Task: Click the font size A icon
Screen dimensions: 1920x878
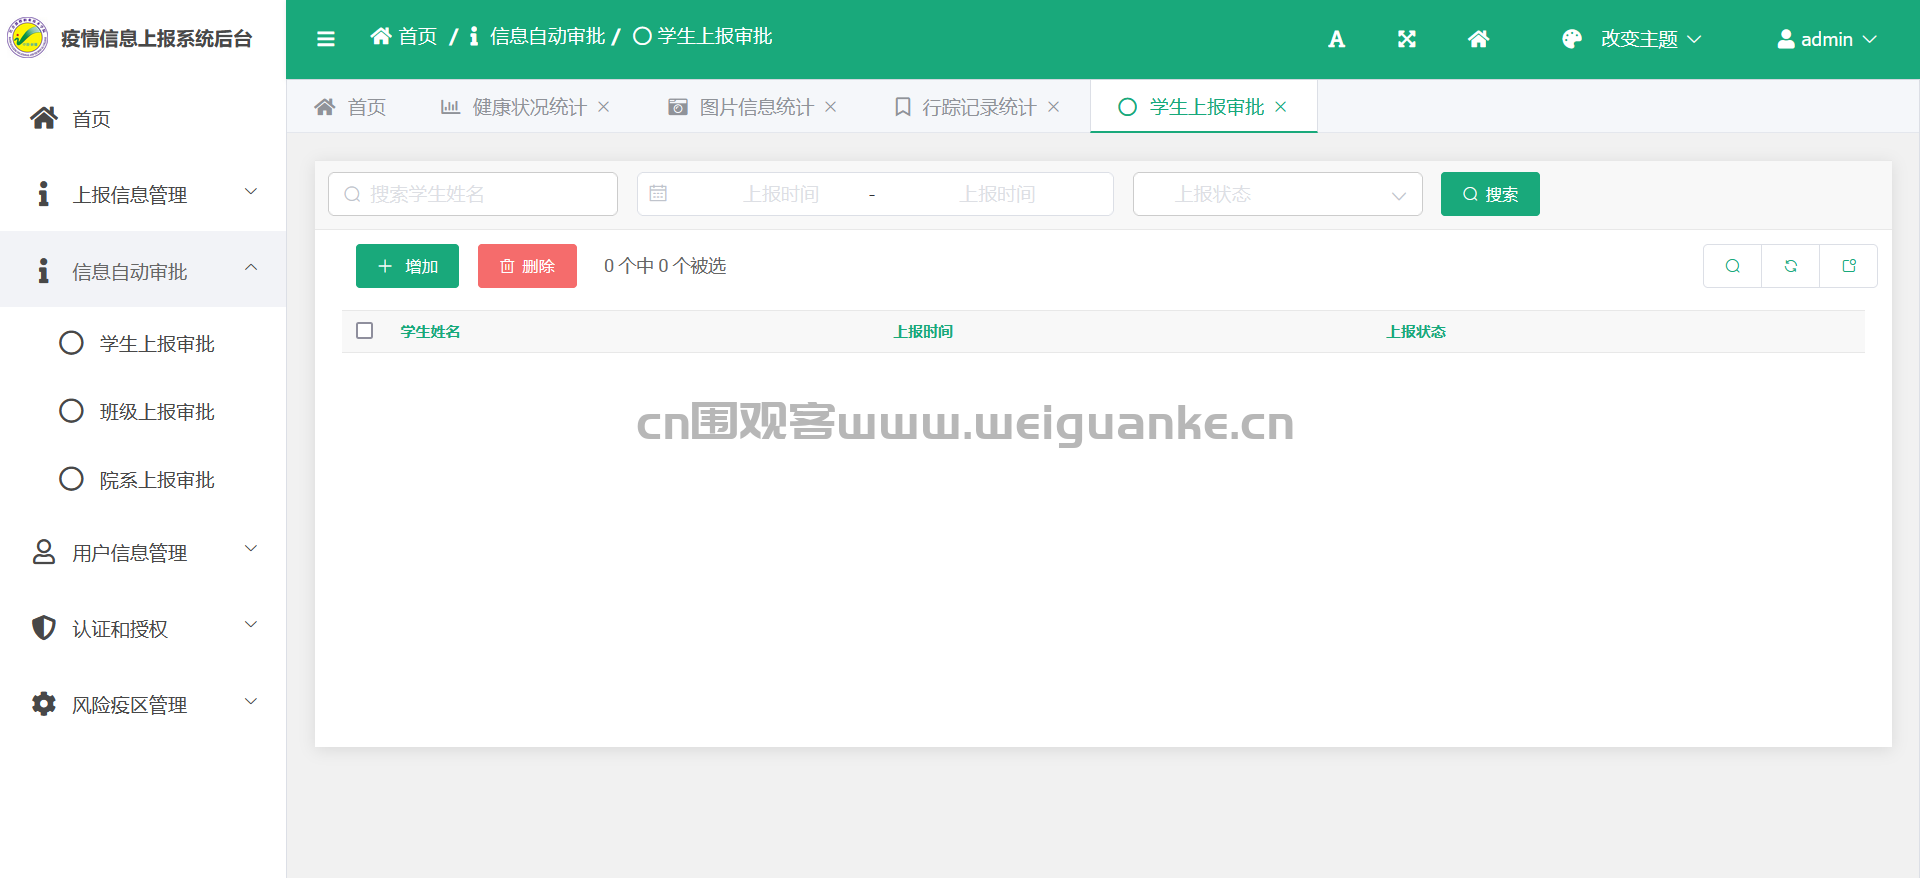Action: click(1336, 39)
